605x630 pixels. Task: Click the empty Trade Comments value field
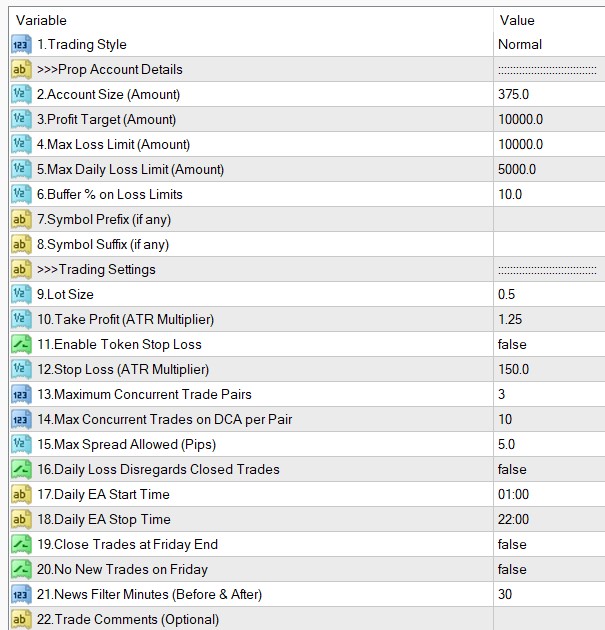[547, 619]
